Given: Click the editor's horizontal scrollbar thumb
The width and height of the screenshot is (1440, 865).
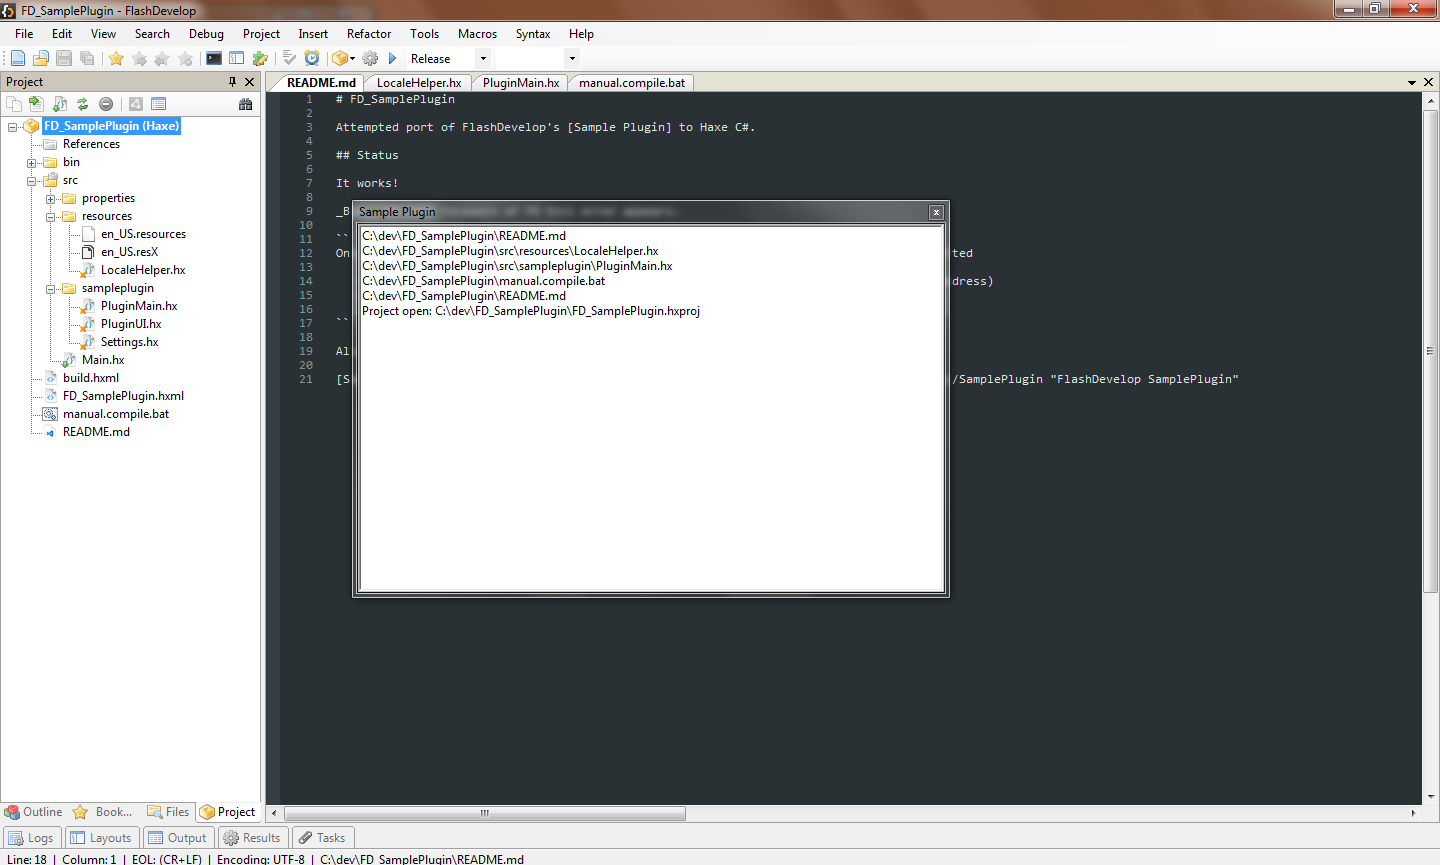Looking at the screenshot, I should tap(485, 813).
